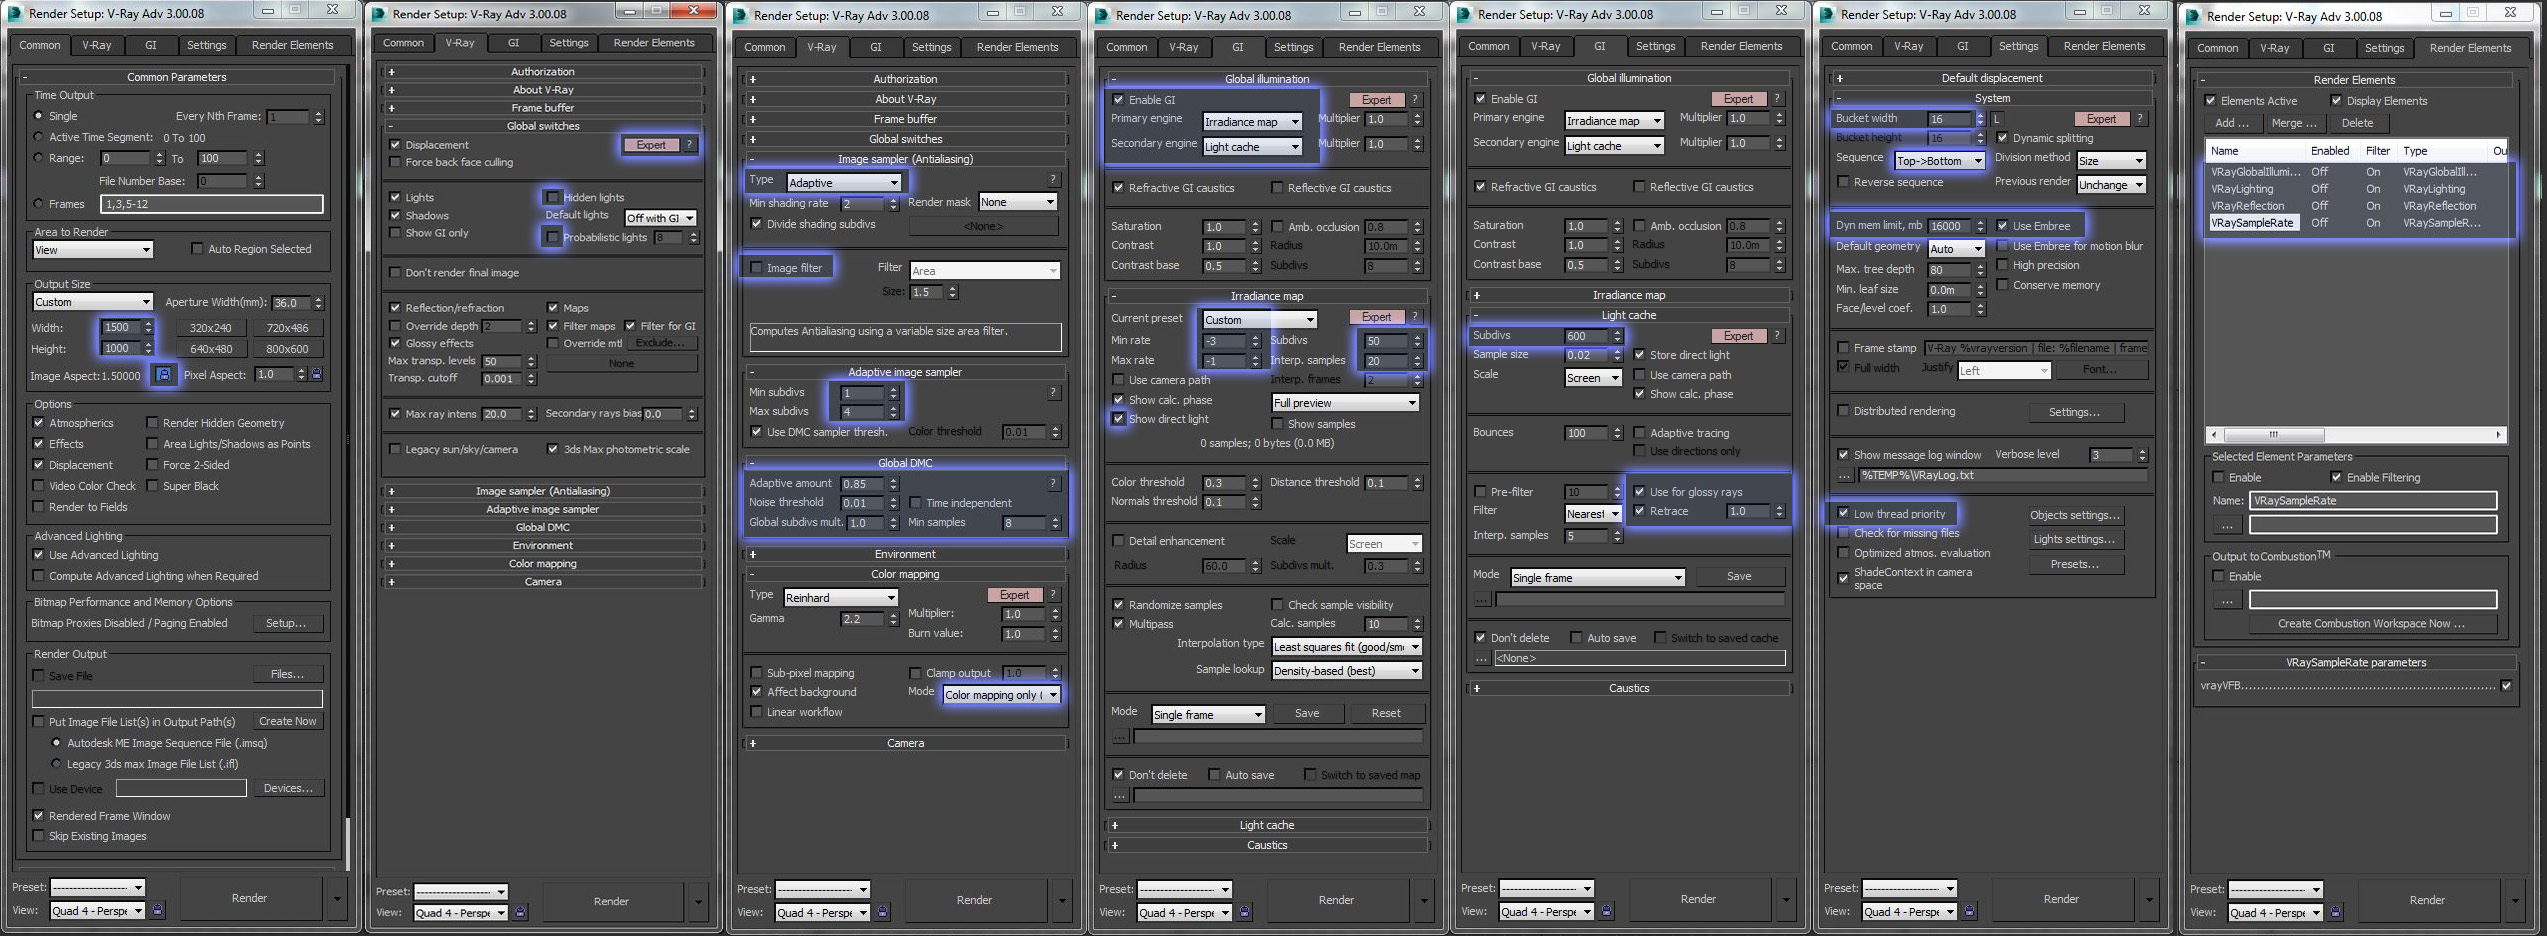Open GI tab in the System rollout window
Viewport: 2547px width, 936px height.
coord(1962,46)
